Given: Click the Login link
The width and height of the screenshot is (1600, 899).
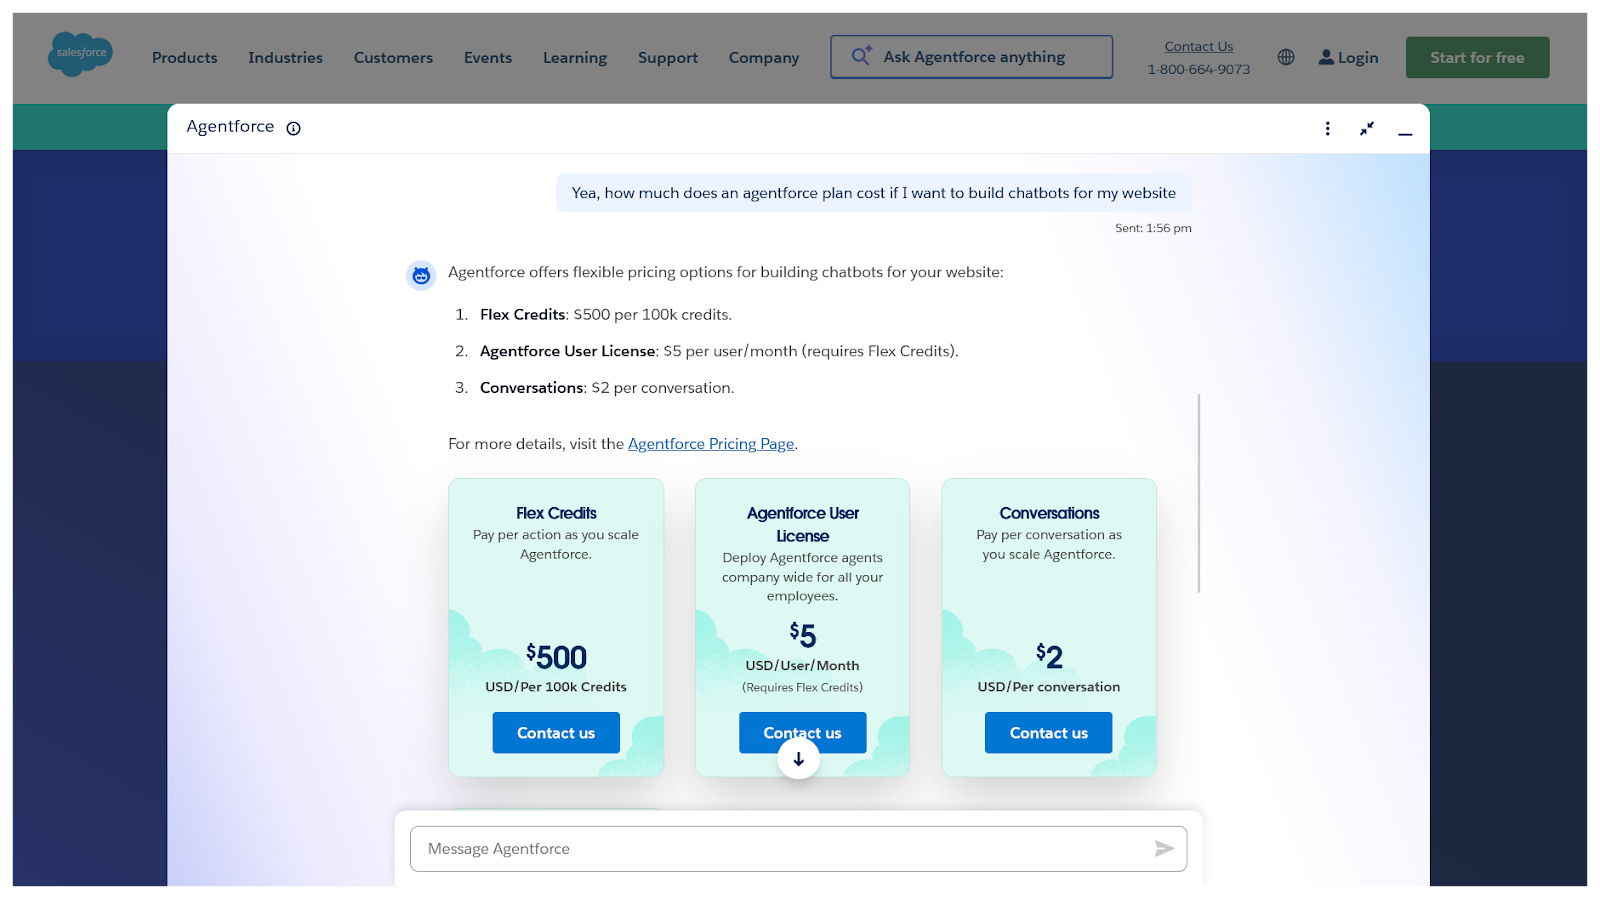Looking at the screenshot, I should (x=1348, y=58).
